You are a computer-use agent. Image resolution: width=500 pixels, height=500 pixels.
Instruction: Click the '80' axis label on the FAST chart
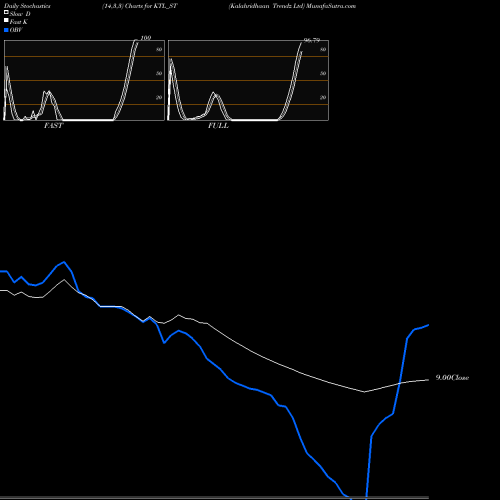point(159,49)
